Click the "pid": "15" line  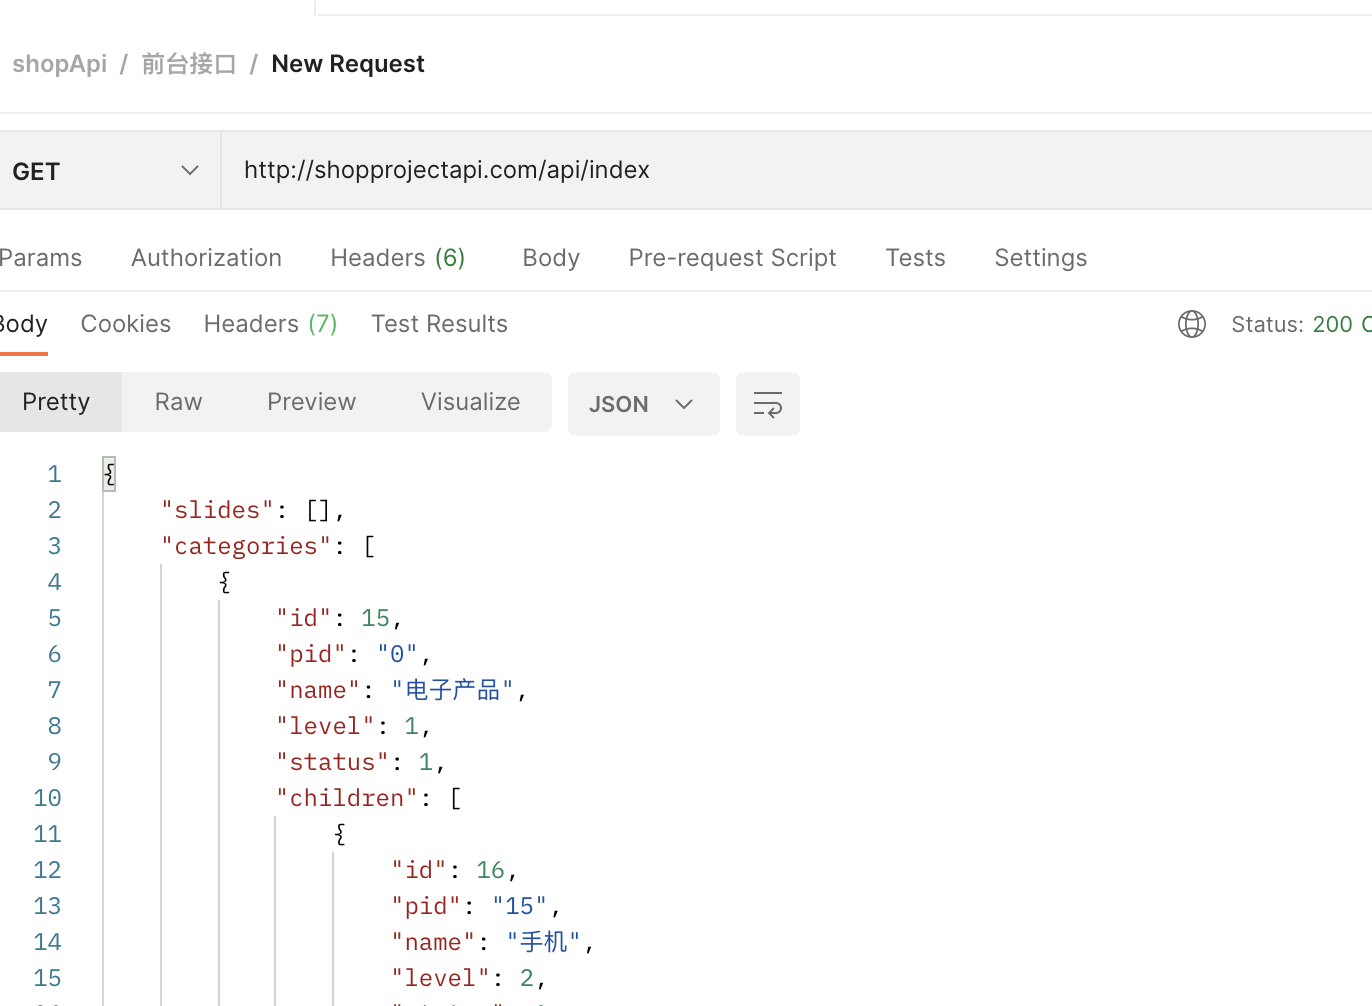click(476, 906)
